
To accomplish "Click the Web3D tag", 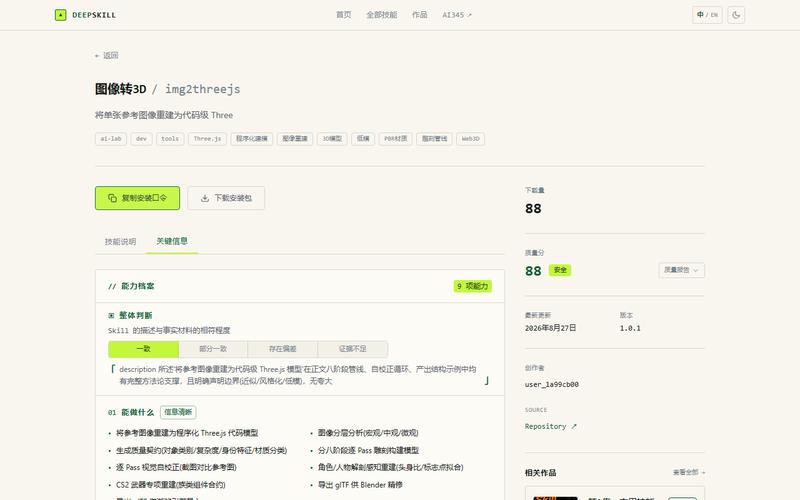I will 470,139.
